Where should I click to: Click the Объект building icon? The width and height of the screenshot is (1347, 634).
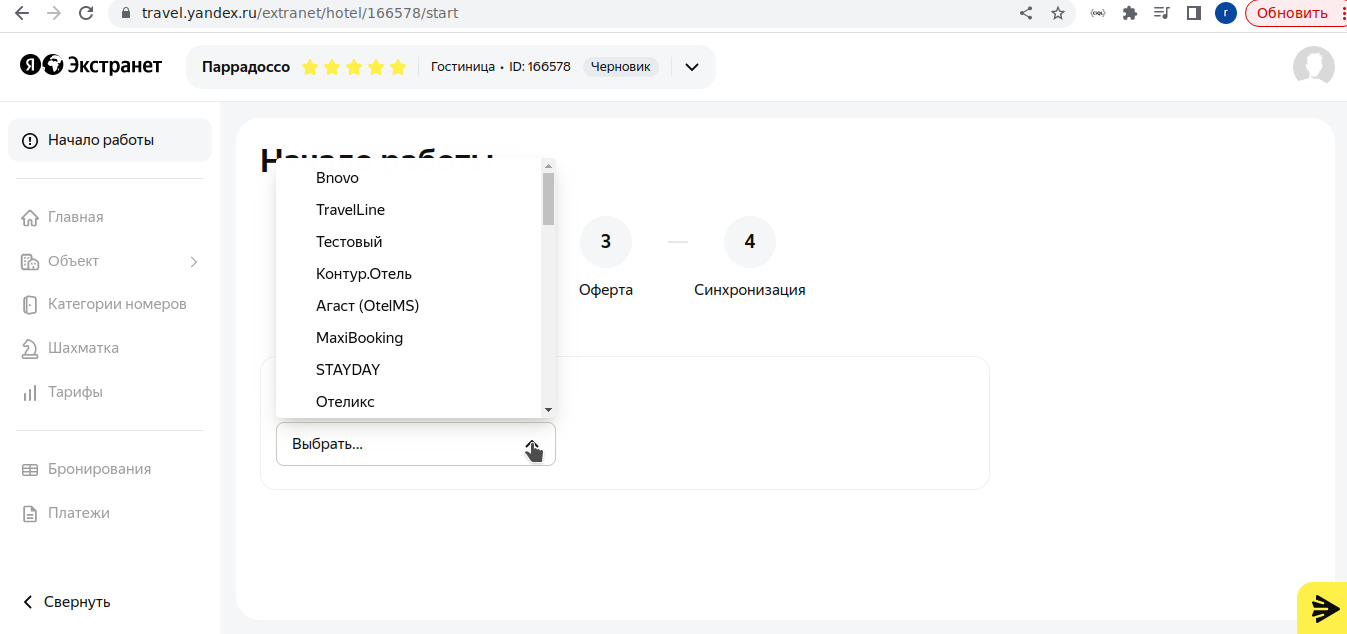[30, 262]
